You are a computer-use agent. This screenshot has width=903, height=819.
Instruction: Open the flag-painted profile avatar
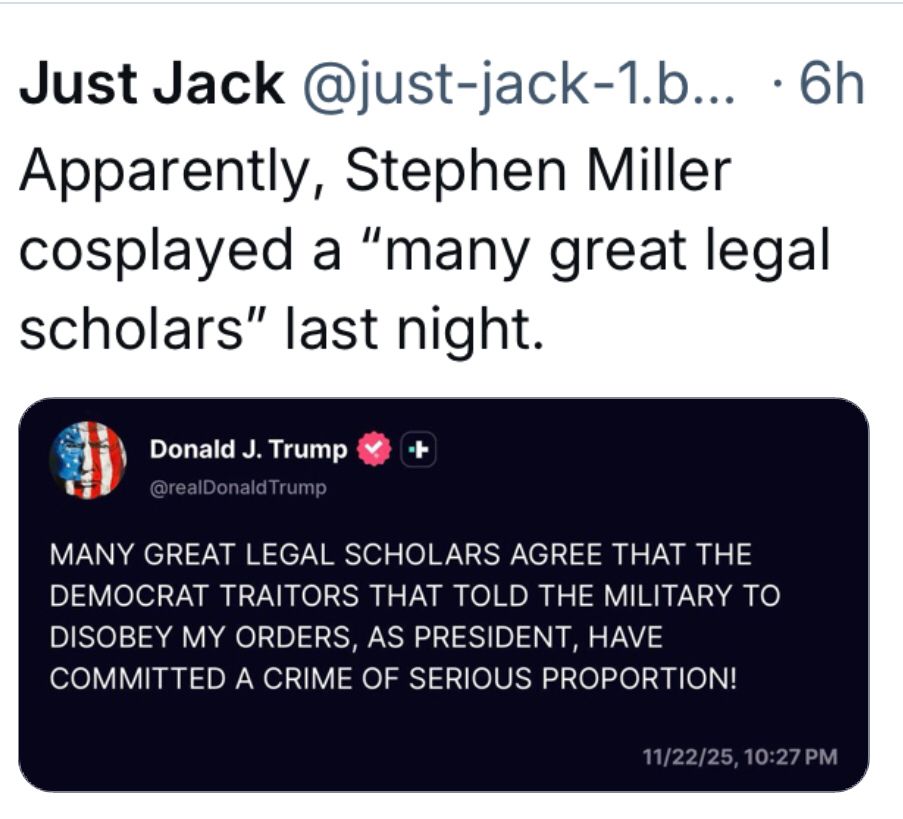tap(88, 460)
